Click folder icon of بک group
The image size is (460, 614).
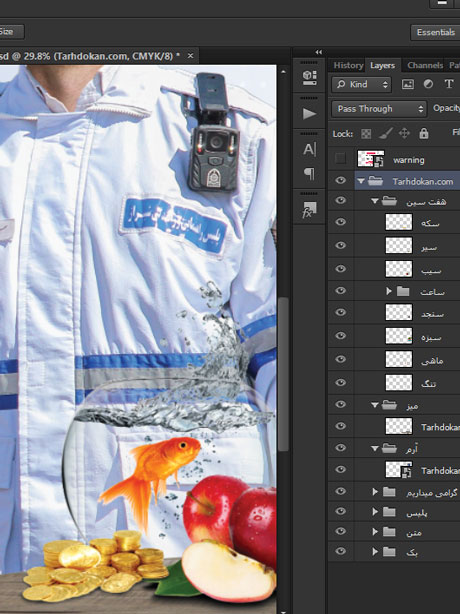pyautogui.click(x=389, y=552)
